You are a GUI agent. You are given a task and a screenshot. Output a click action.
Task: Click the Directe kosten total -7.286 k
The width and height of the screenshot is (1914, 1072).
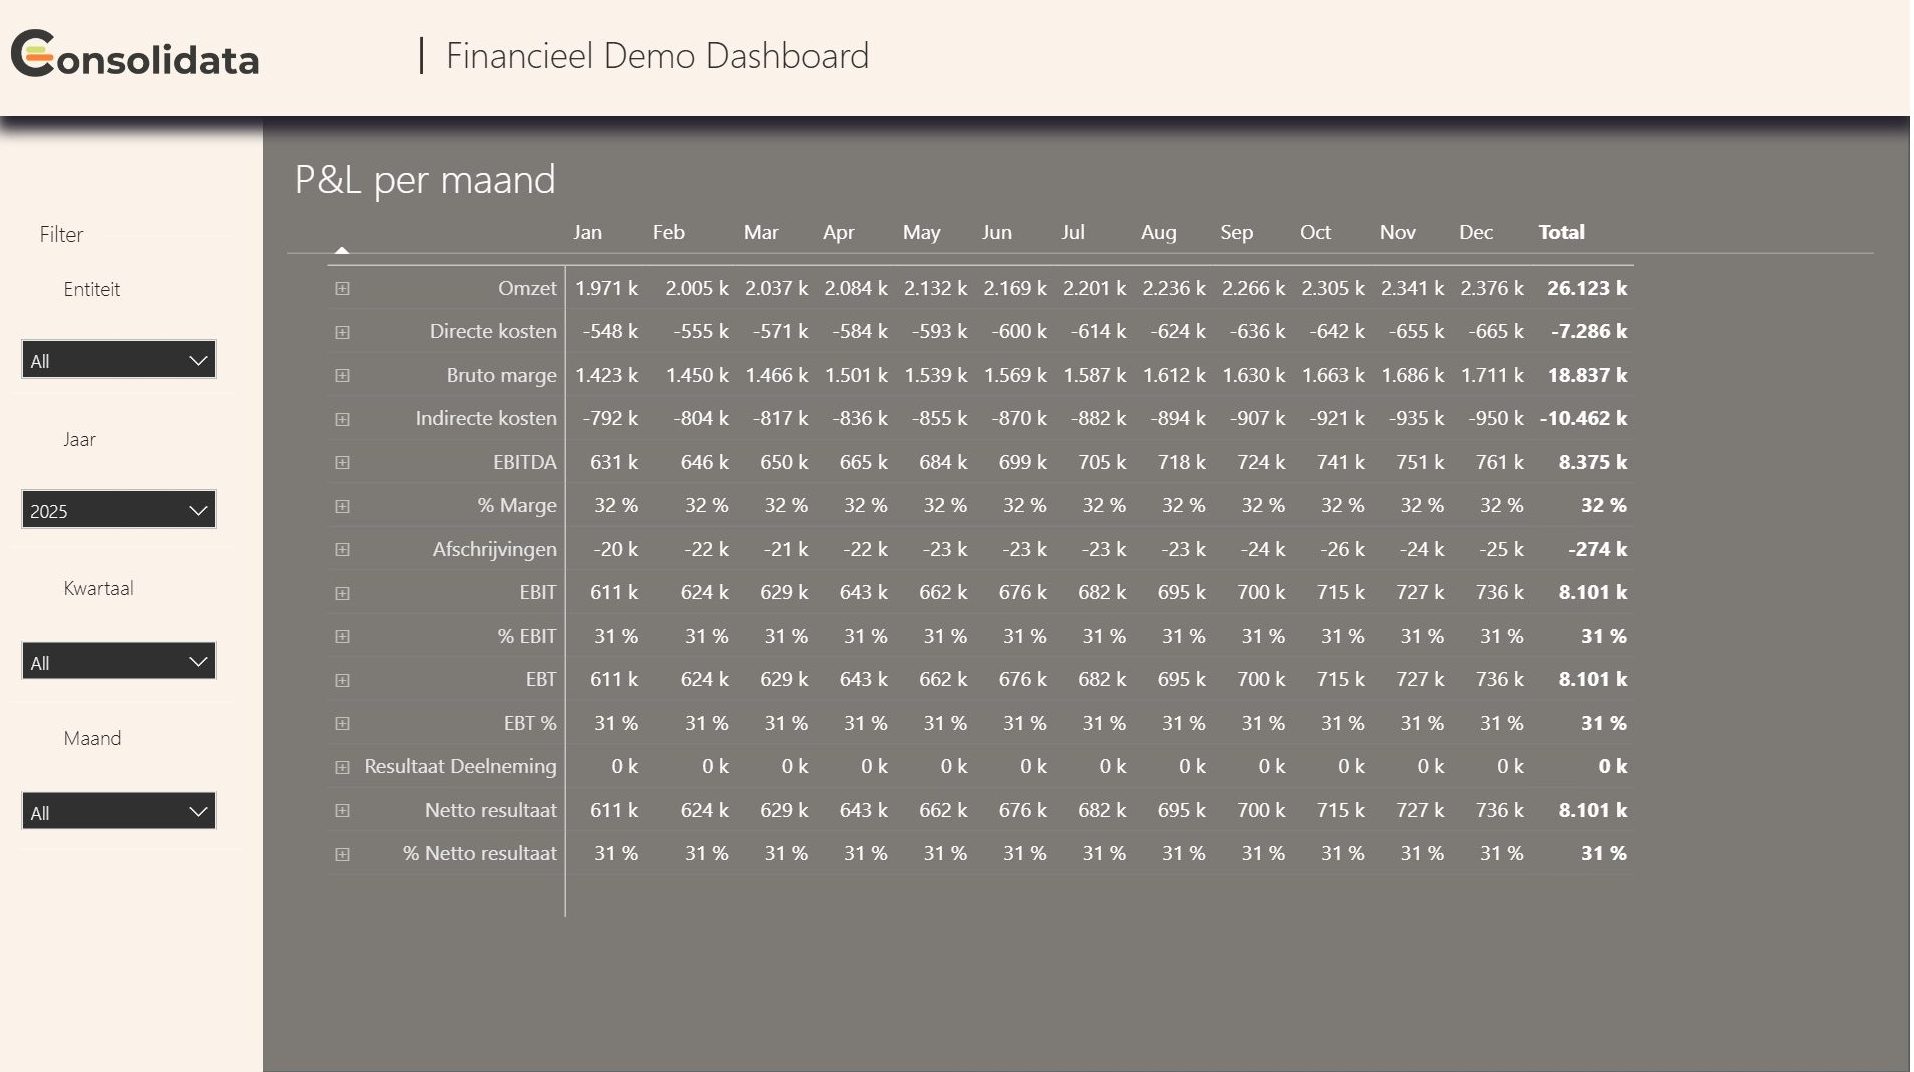(x=1589, y=332)
